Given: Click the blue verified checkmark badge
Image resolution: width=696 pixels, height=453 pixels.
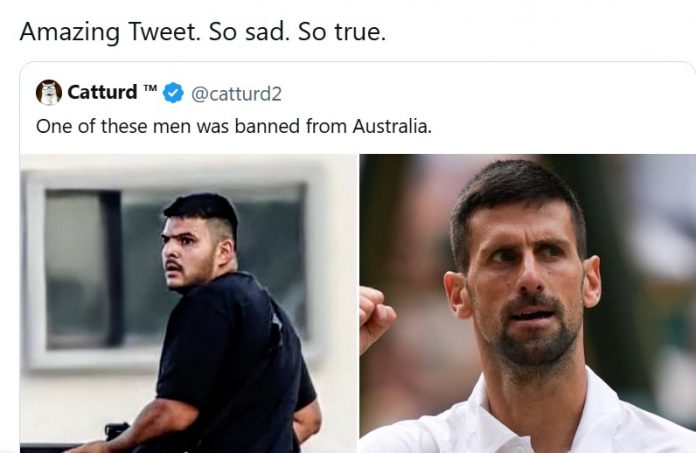Looking at the screenshot, I should 173,93.
